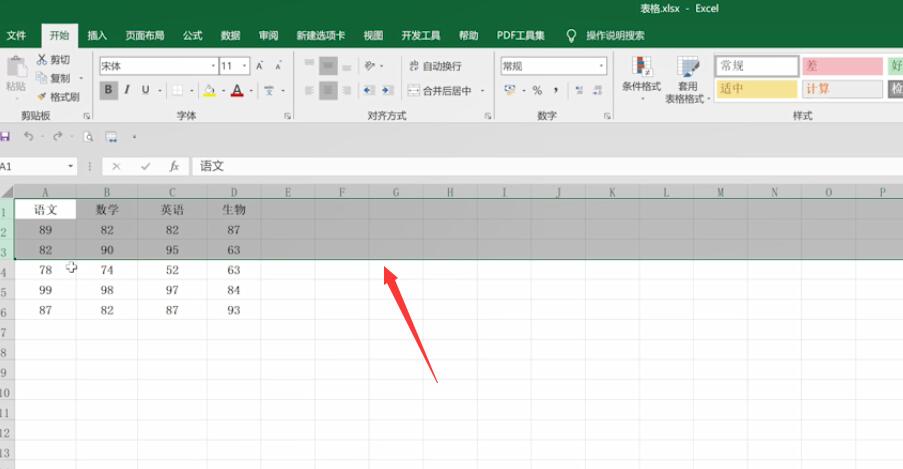Cancel the formula bar entry with X
The image size is (903, 469).
(x=116, y=167)
